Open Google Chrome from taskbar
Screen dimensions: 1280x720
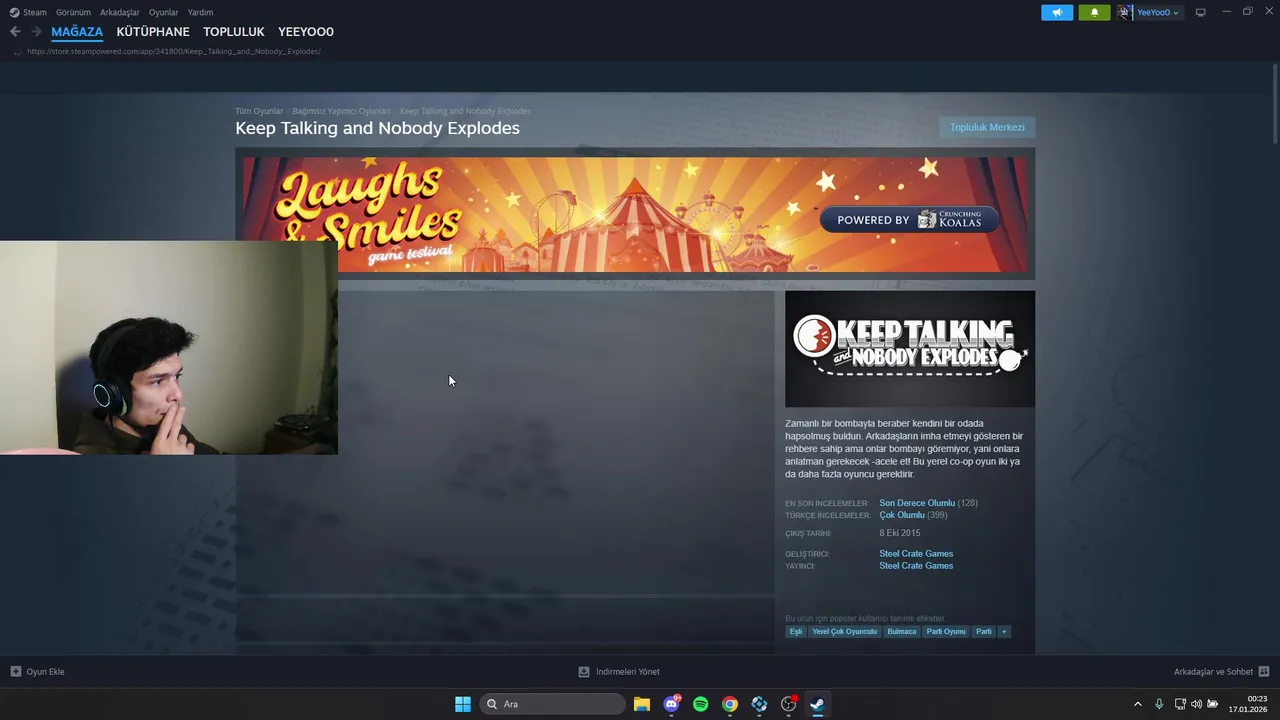[x=730, y=704]
